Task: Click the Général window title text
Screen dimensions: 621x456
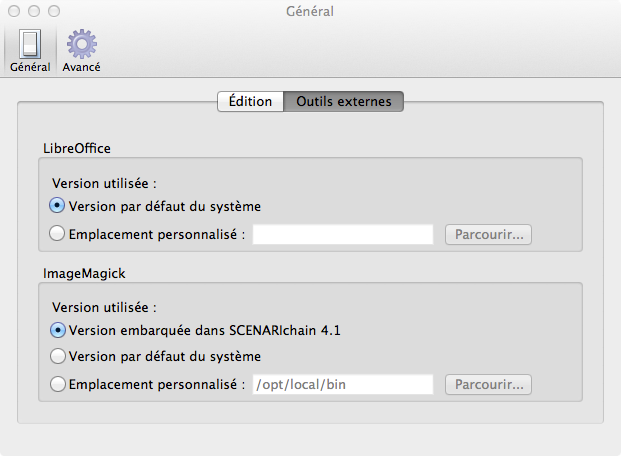Action: (310, 11)
